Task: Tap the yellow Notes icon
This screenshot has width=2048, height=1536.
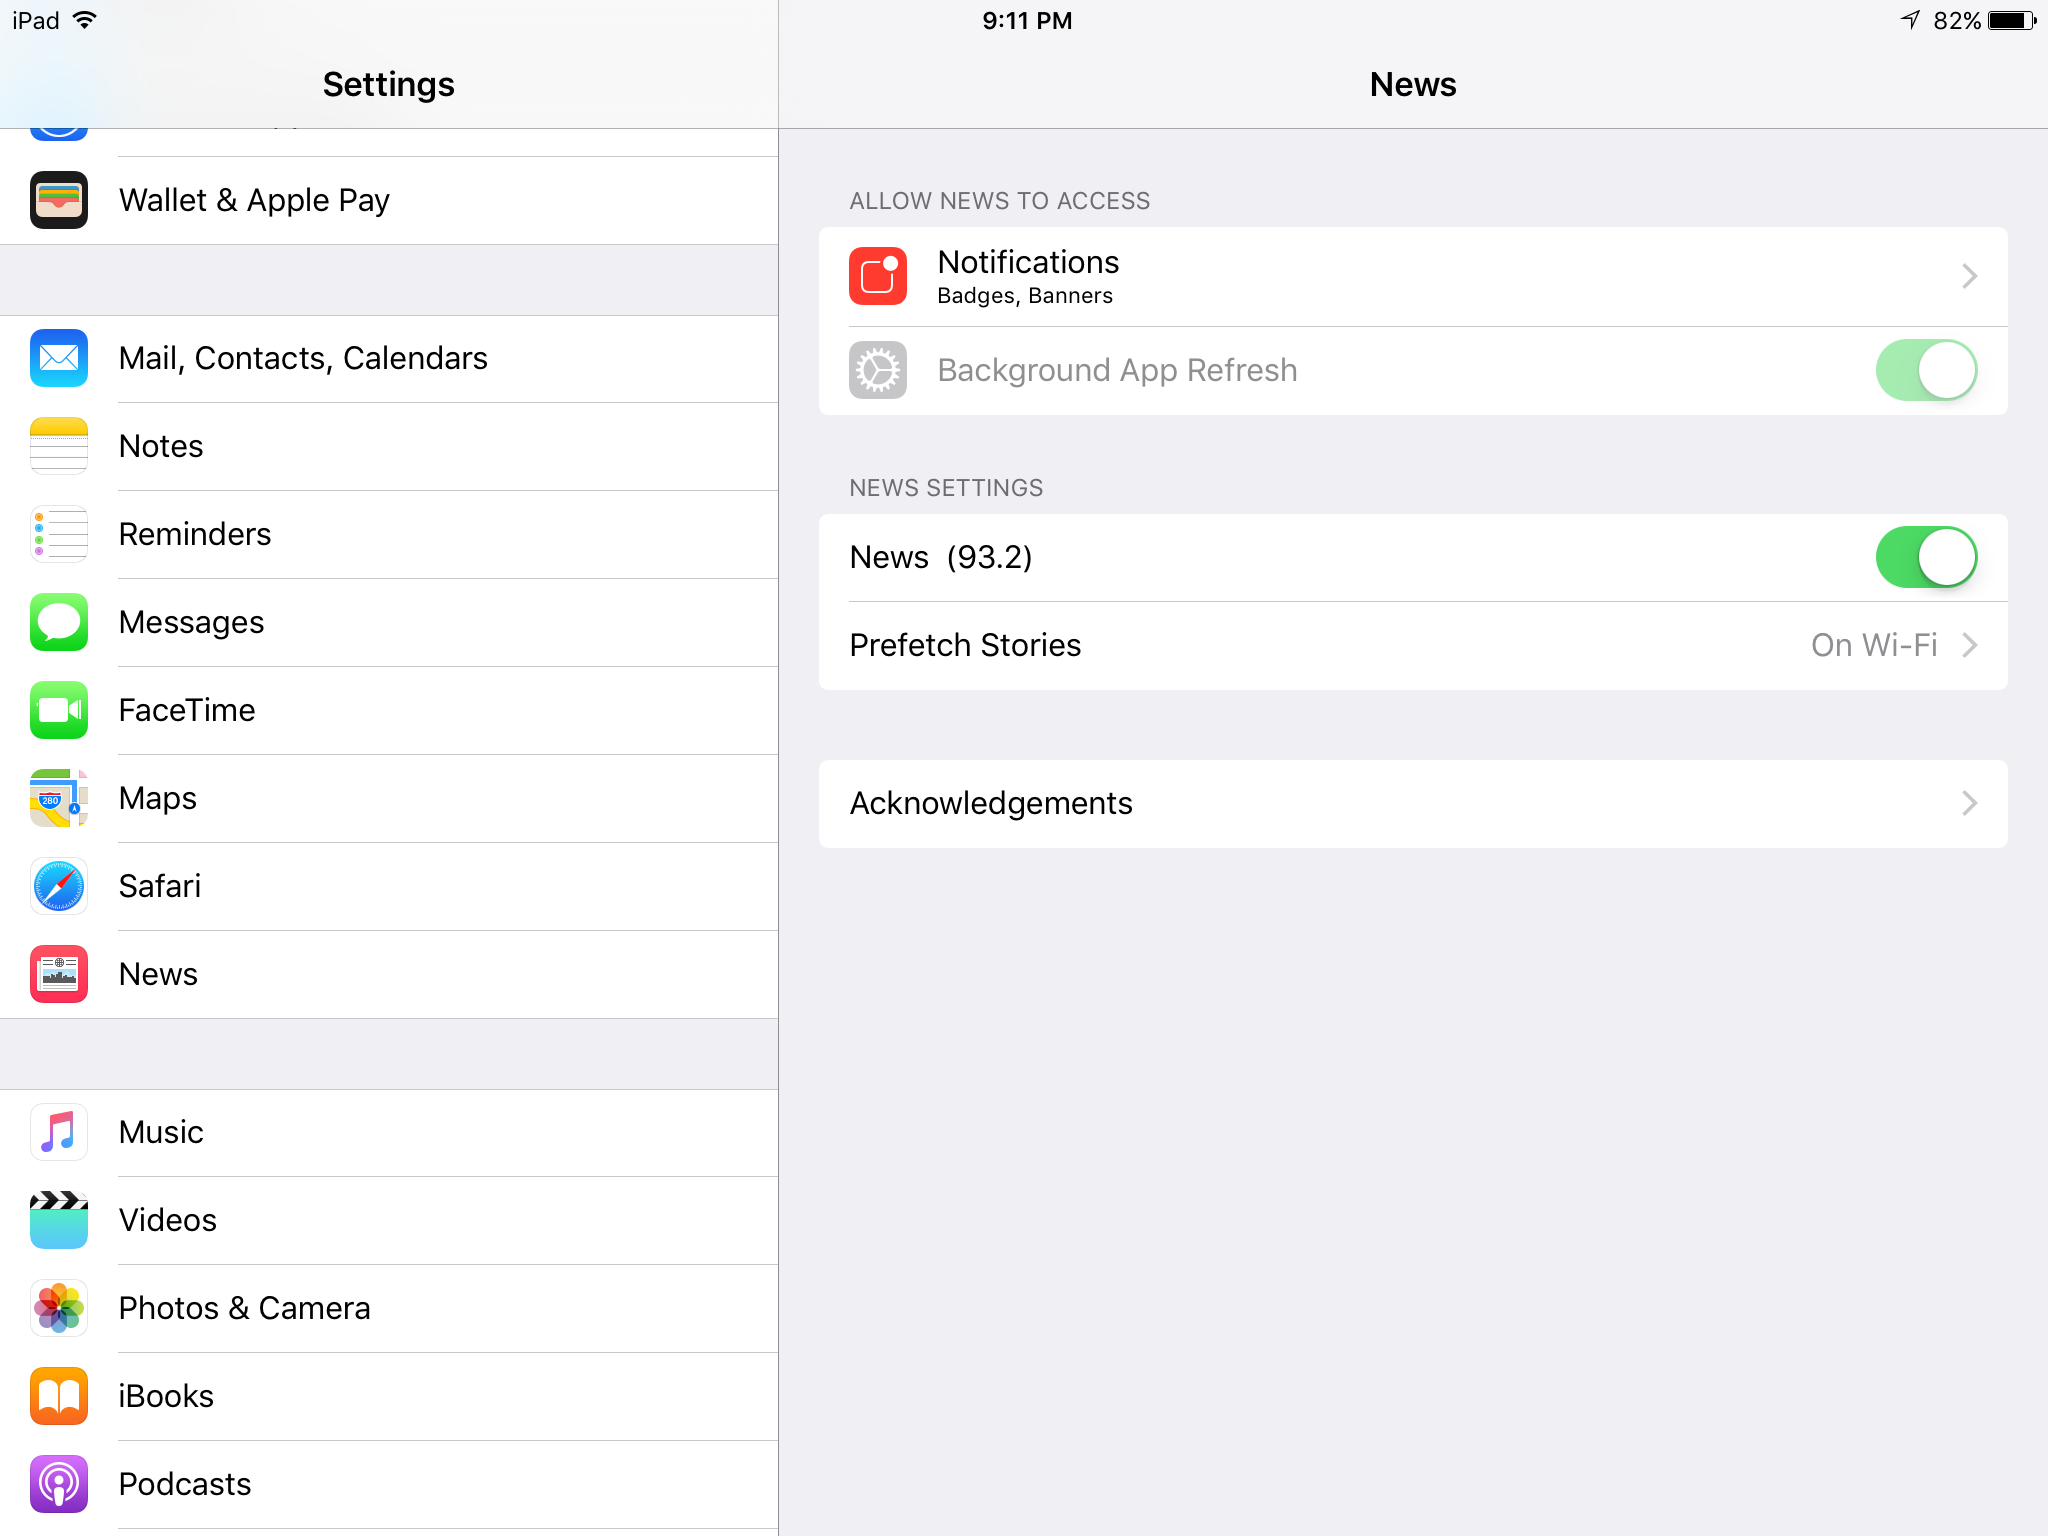Action: click(59, 446)
